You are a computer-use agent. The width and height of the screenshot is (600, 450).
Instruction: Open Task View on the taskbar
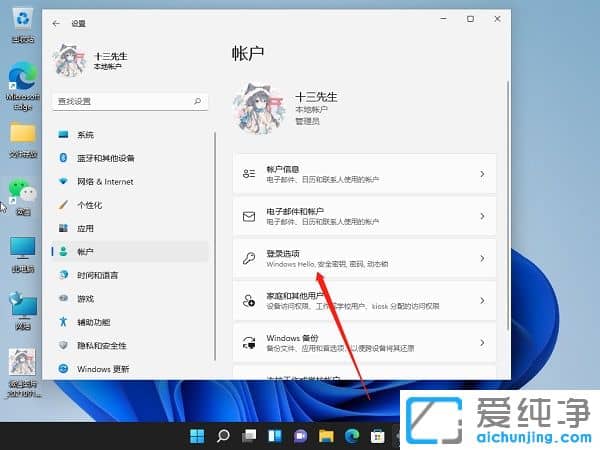coord(249,436)
